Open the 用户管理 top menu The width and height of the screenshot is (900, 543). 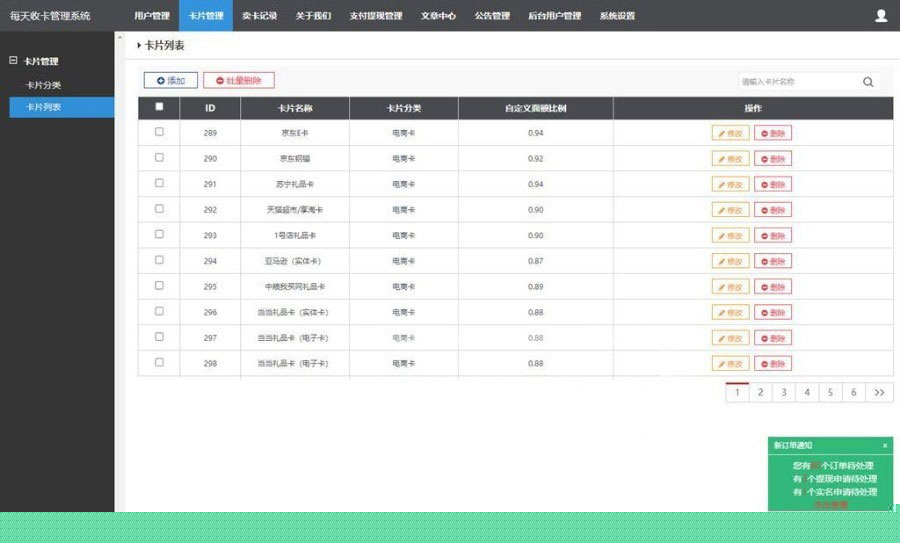[x=152, y=16]
